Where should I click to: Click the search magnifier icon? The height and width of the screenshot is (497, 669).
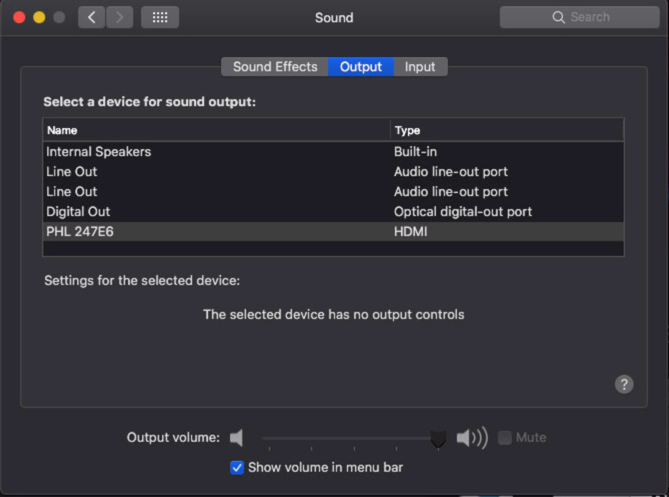click(559, 17)
